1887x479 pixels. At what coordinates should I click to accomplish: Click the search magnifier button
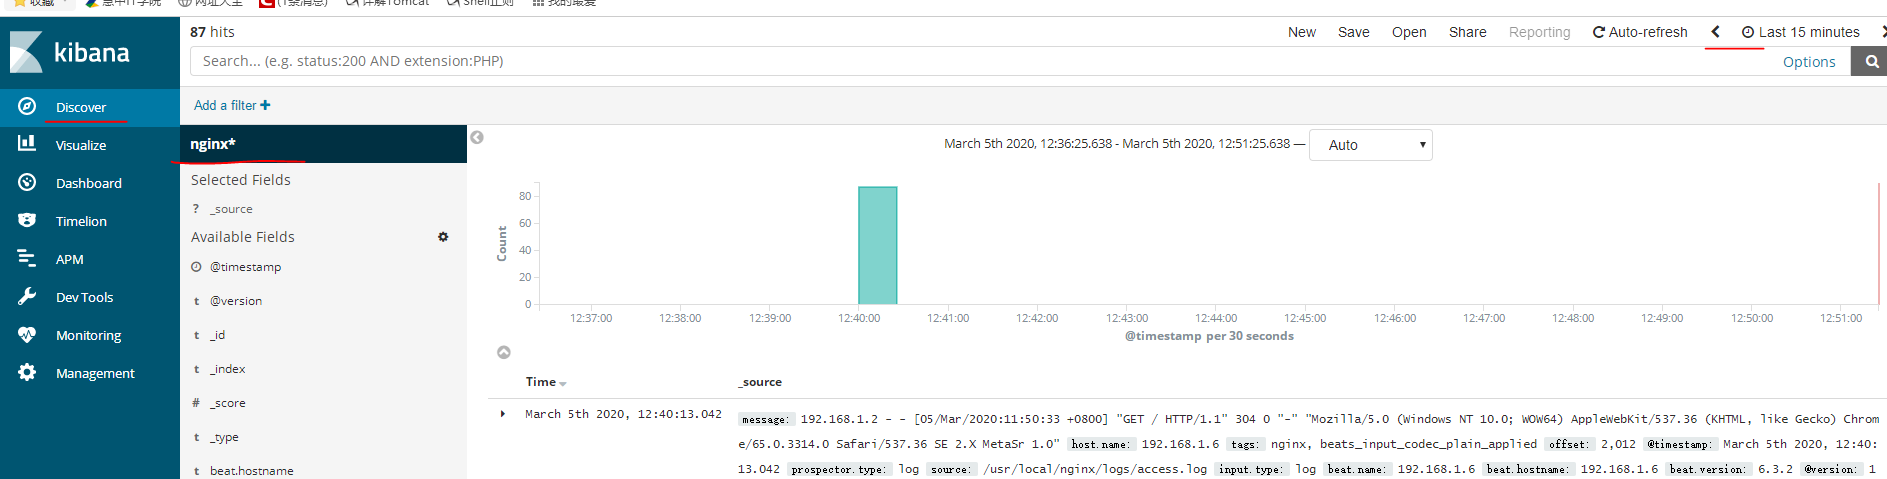tap(1870, 62)
